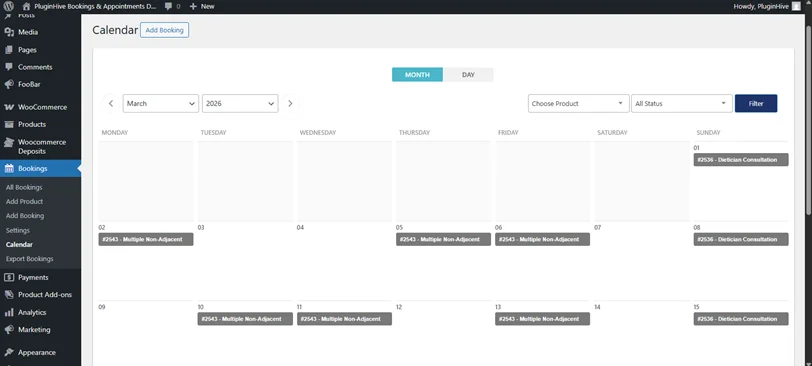Screen dimensions: 812x366
Task: Open the Pages sidebar icon
Action: coord(9,50)
